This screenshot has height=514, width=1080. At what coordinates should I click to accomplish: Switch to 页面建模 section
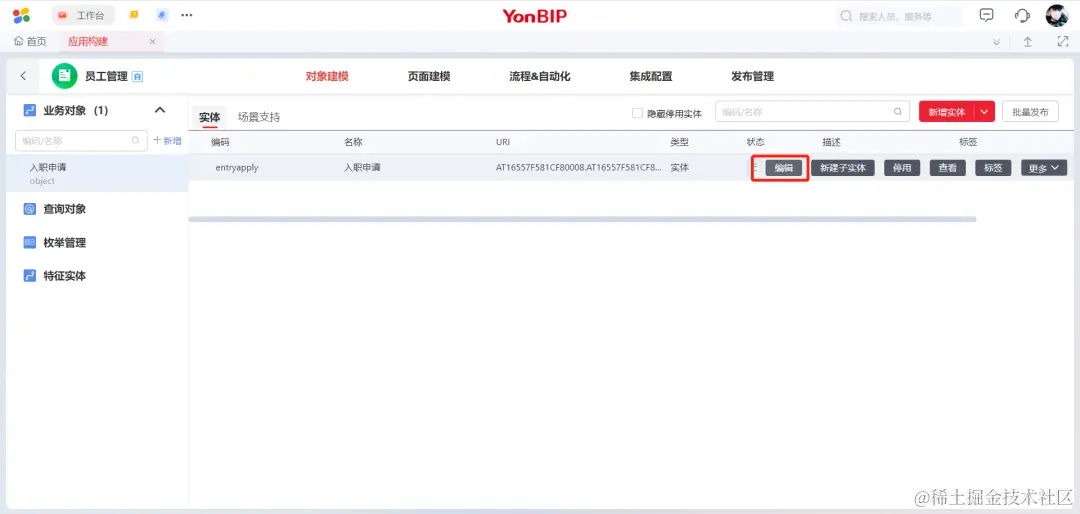coord(429,76)
